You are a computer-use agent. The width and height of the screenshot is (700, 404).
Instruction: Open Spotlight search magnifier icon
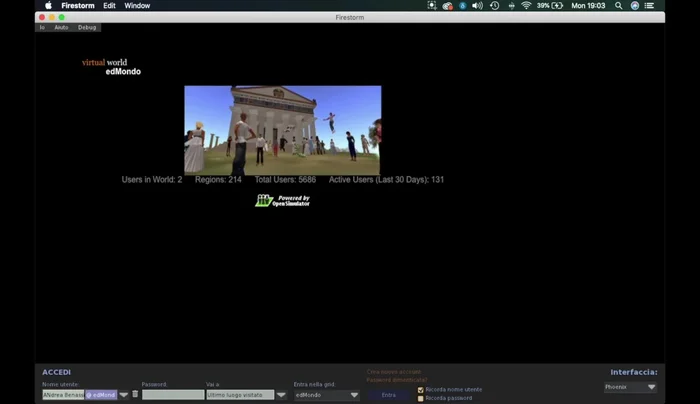point(619,6)
